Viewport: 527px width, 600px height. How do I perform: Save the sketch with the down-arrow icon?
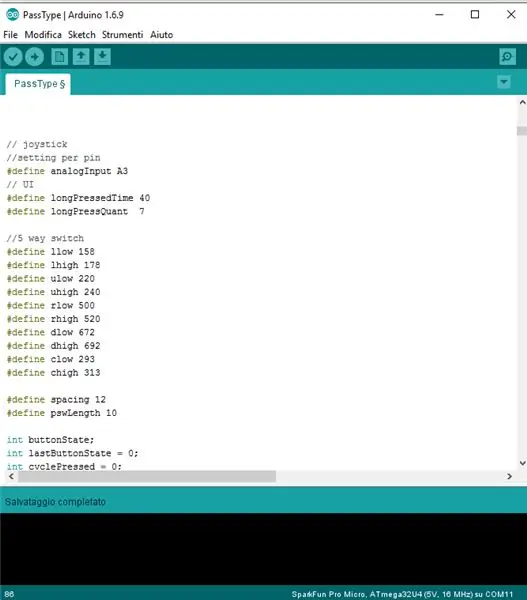103,57
